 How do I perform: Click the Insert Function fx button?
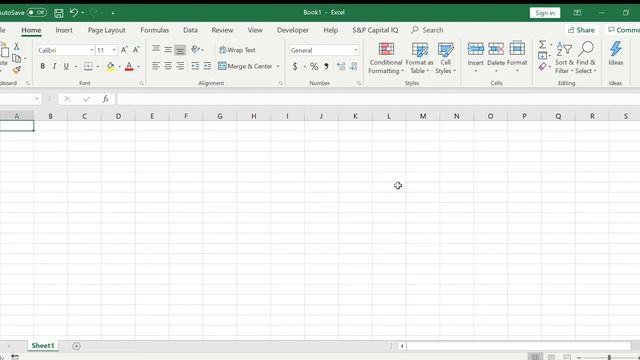105,99
